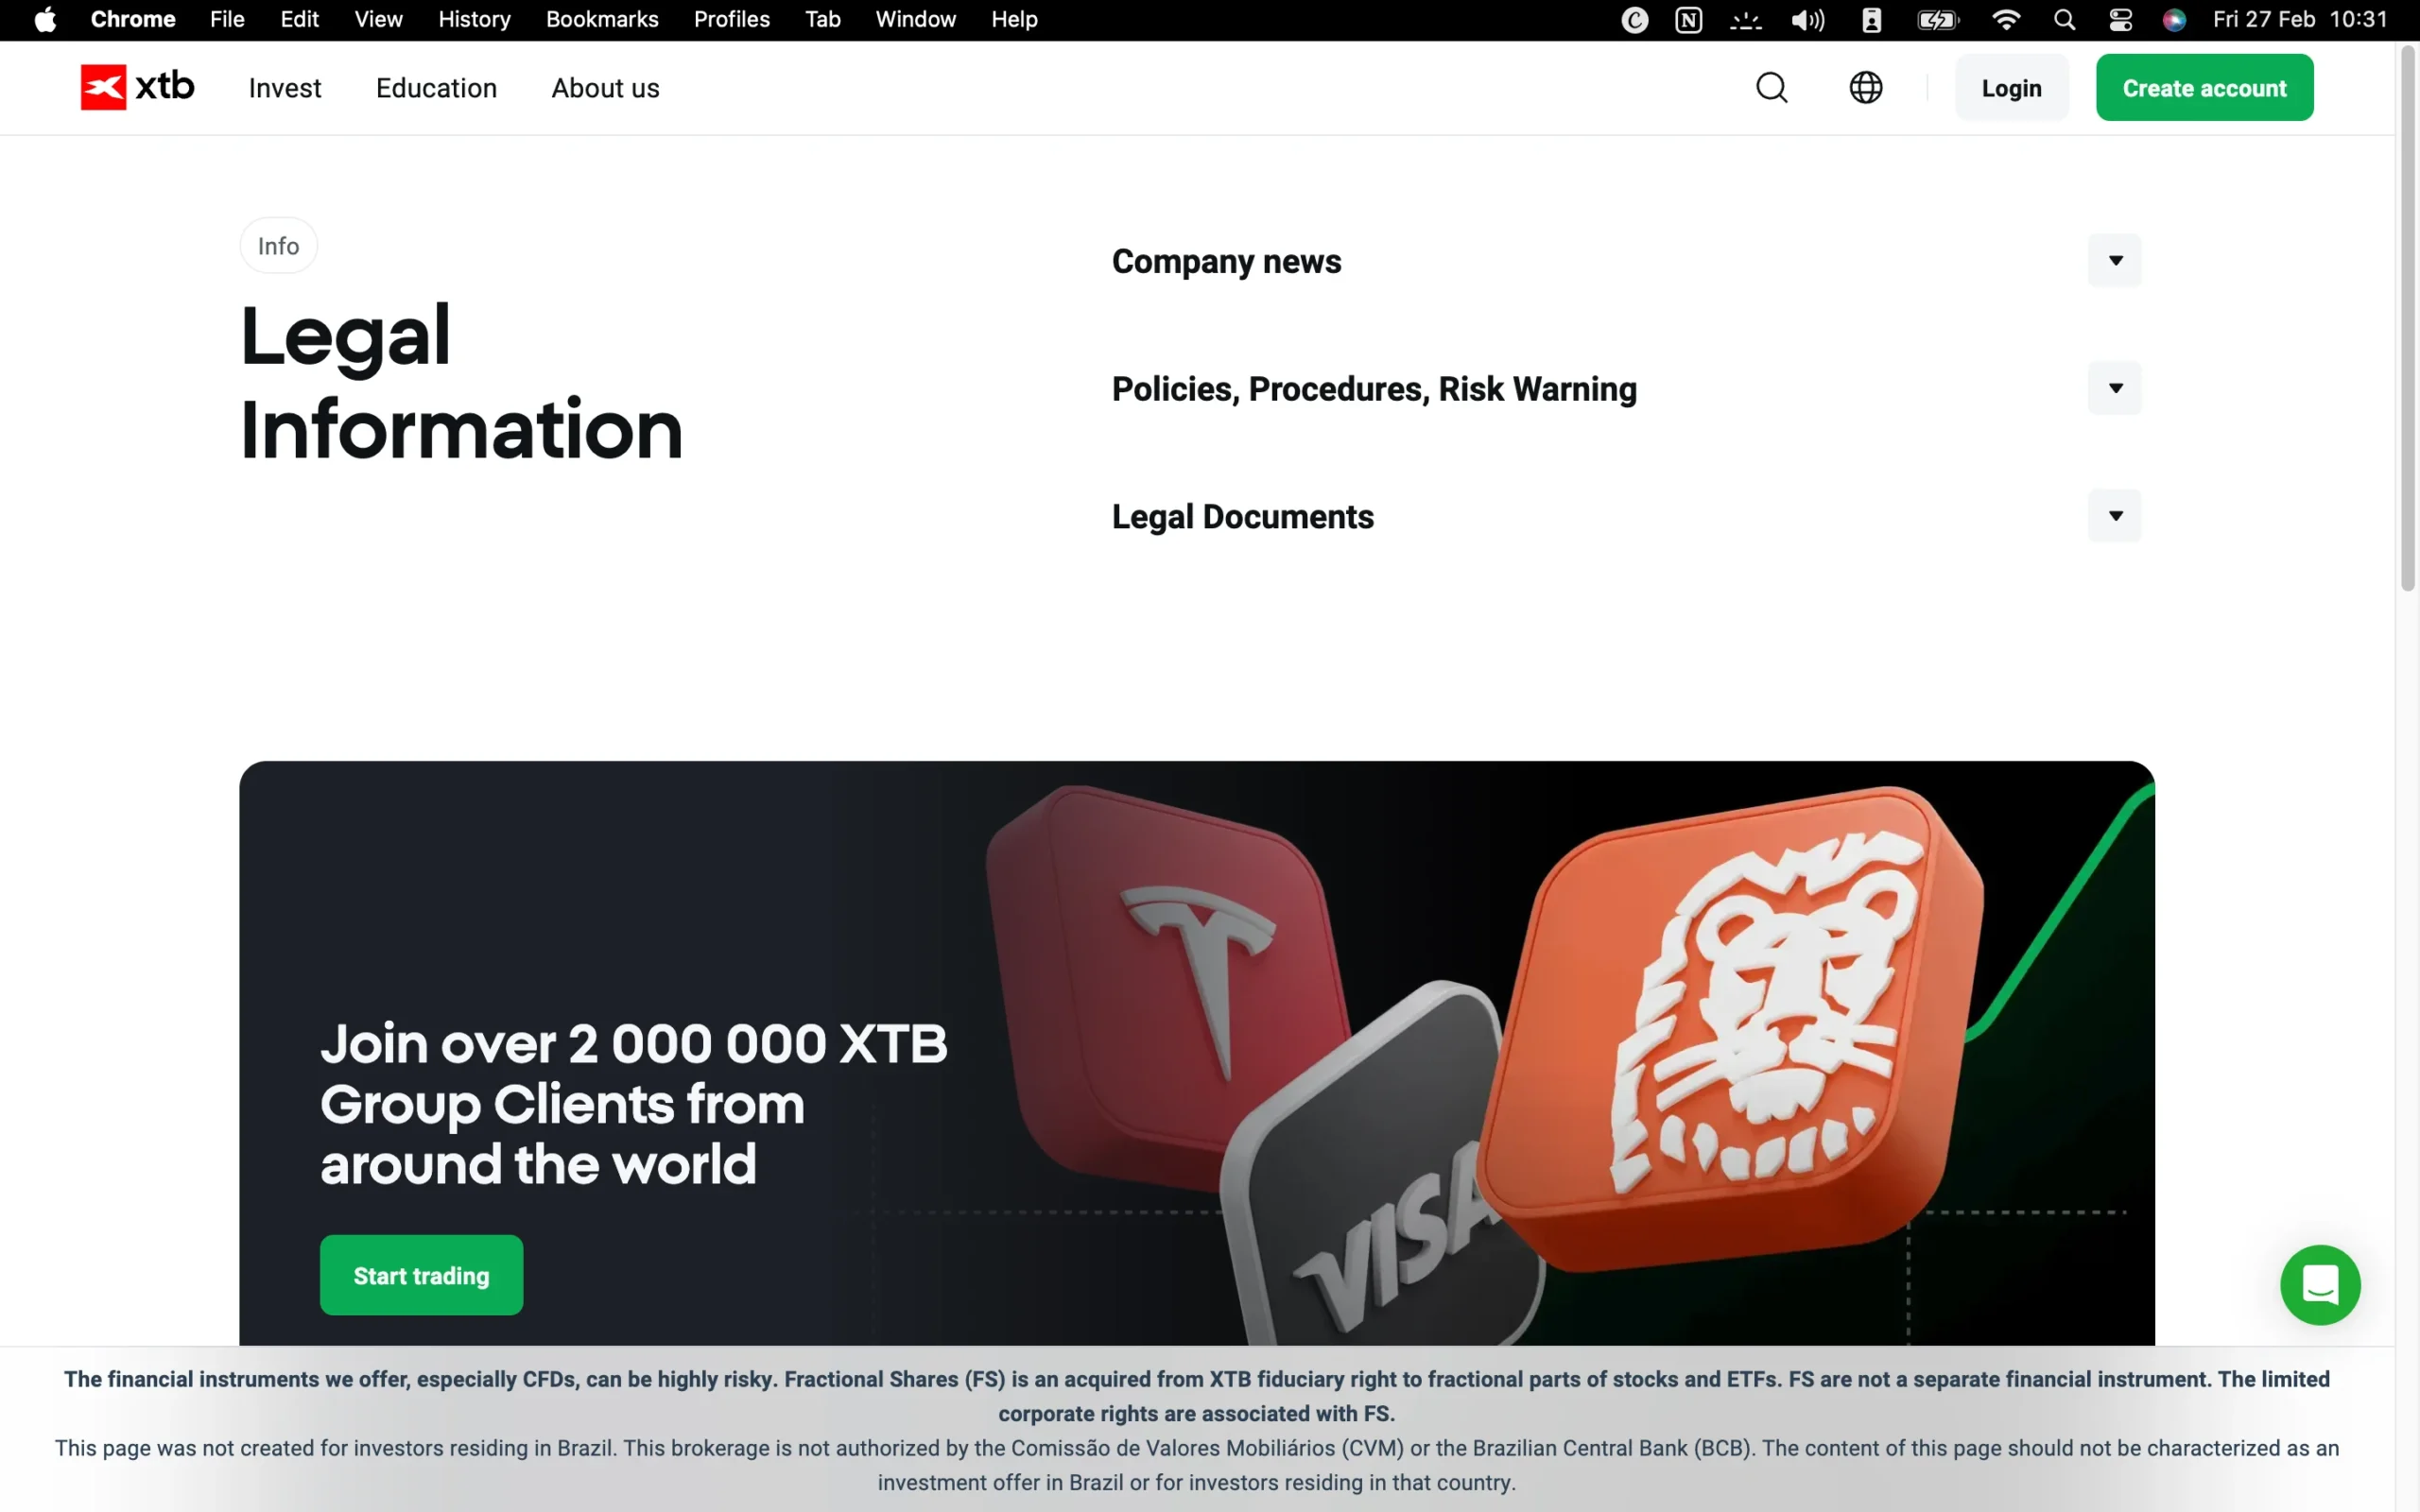2420x1512 pixels.
Task: Click the XTB logo to go home
Action: [137, 87]
